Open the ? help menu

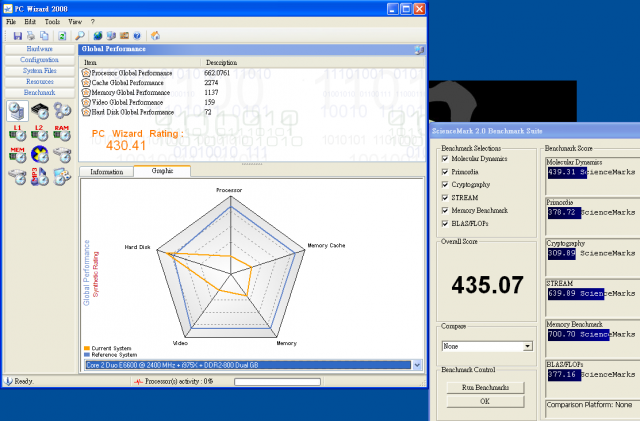pos(93,22)
